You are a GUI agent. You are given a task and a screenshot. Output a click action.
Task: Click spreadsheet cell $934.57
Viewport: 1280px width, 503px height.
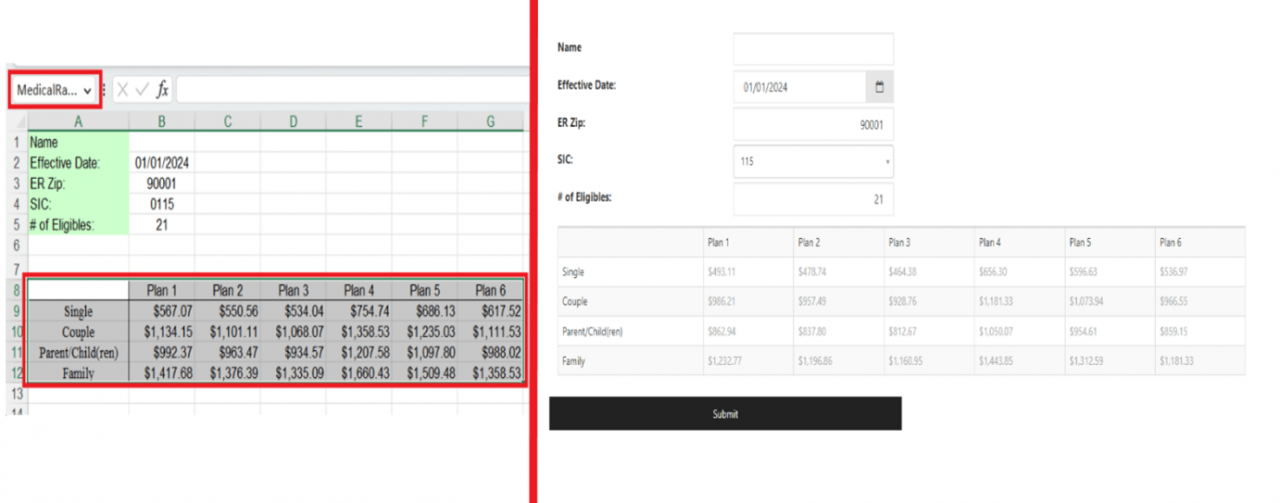(x=293, y=352)
